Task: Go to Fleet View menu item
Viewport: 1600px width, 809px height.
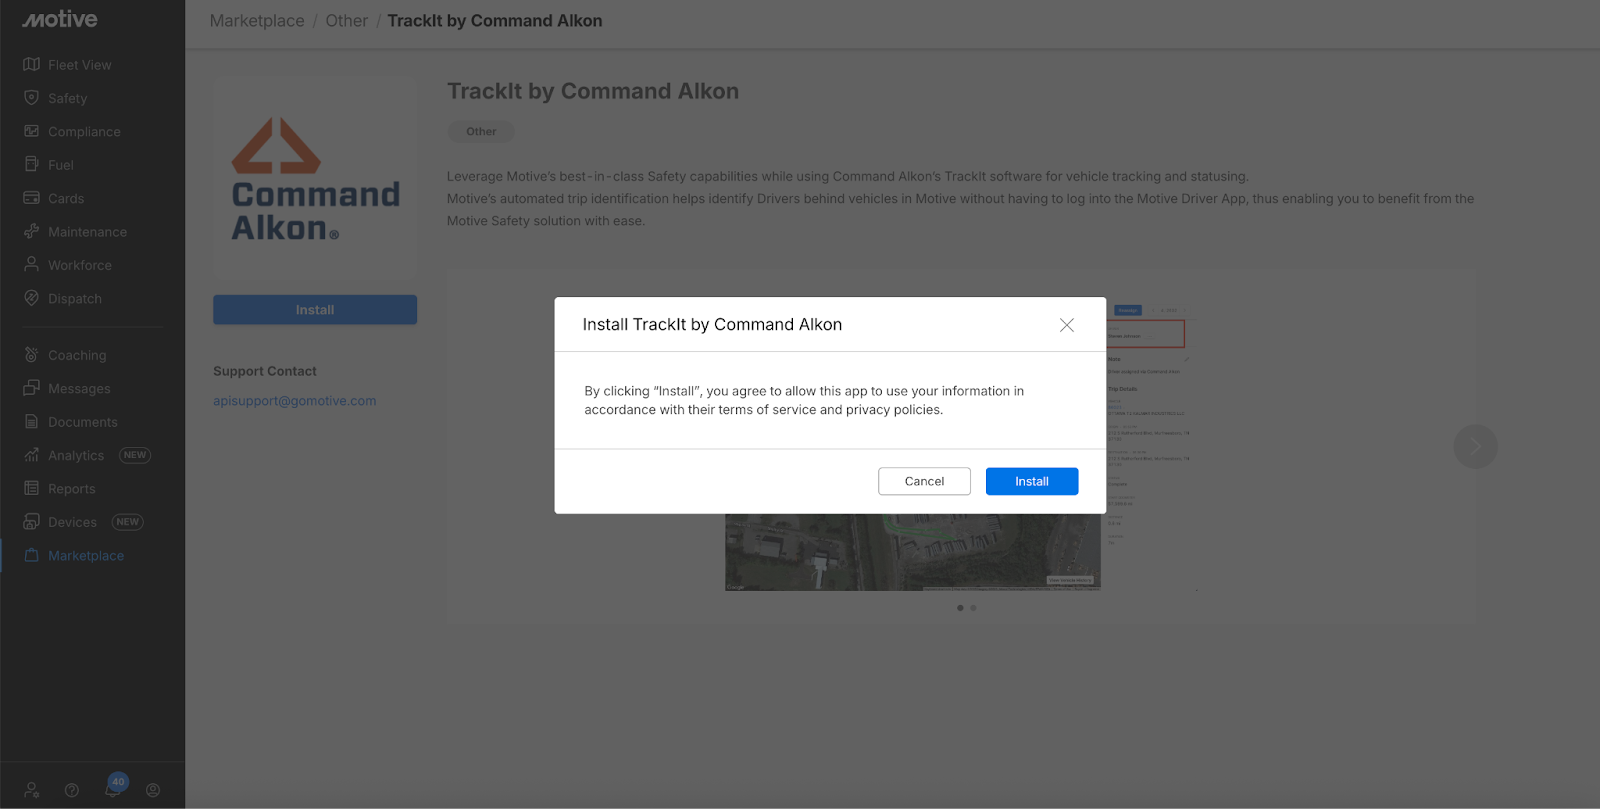Action: click(x=80, y=65)
